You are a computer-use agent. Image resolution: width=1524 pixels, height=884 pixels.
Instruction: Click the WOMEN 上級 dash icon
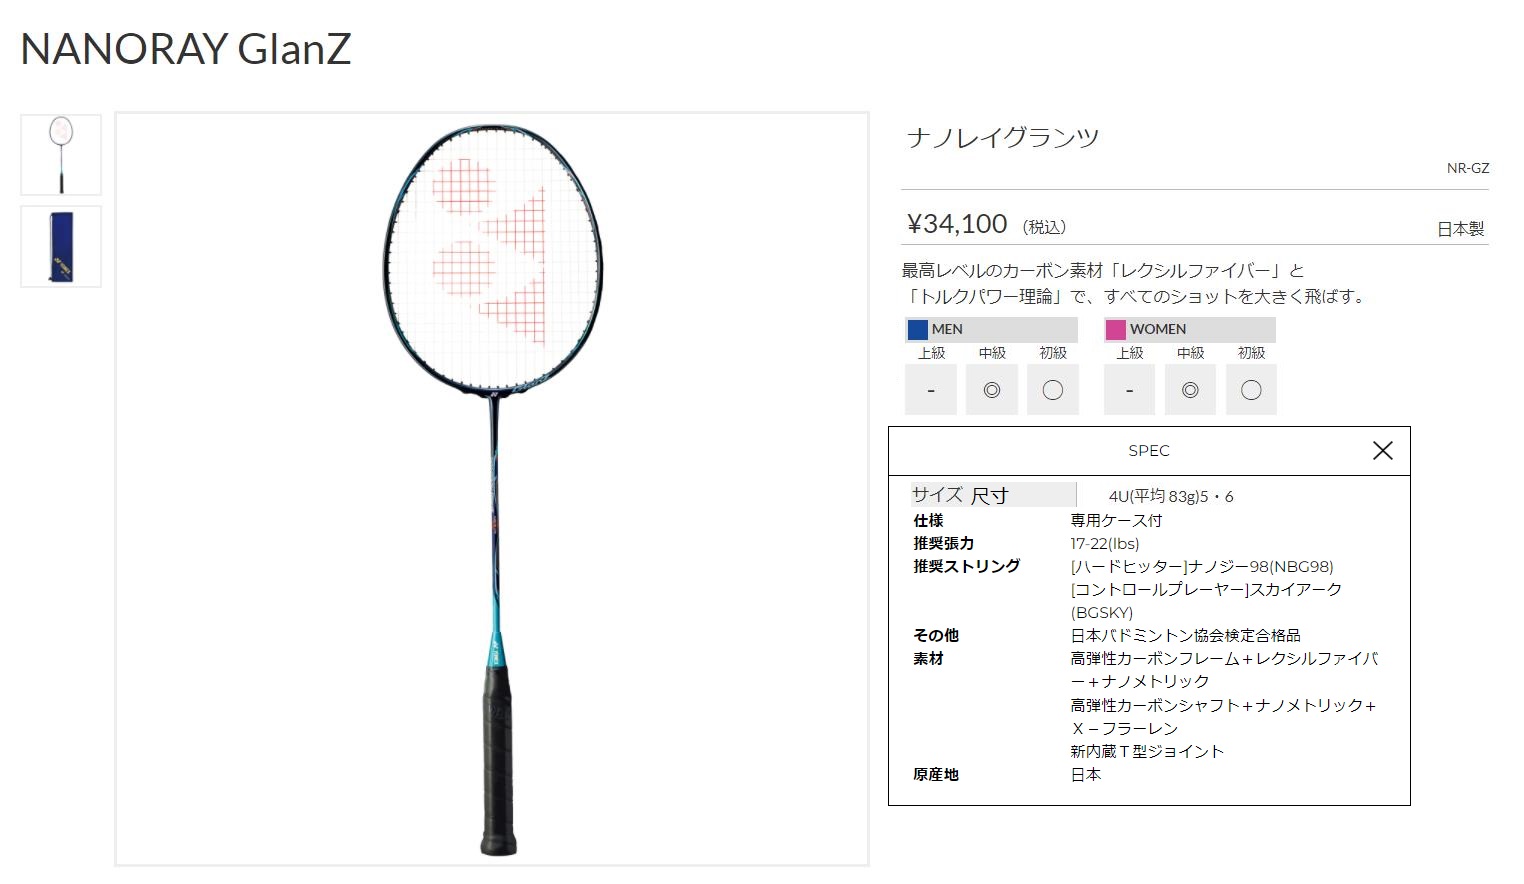tap(1129, 390)
